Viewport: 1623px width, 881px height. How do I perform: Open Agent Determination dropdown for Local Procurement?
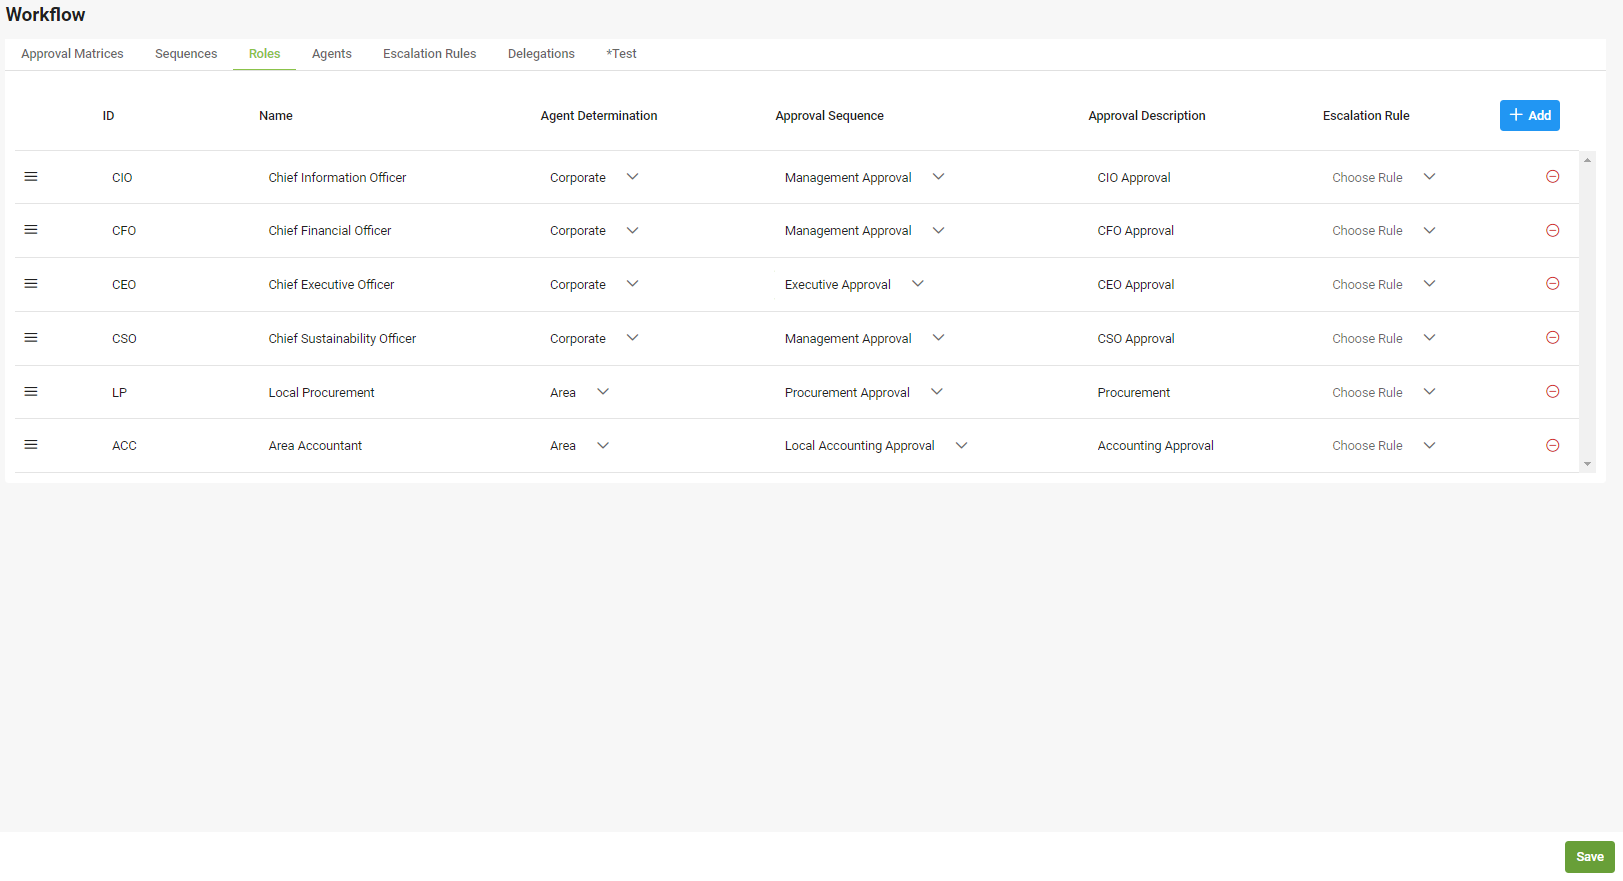click(x=602, y=392)
